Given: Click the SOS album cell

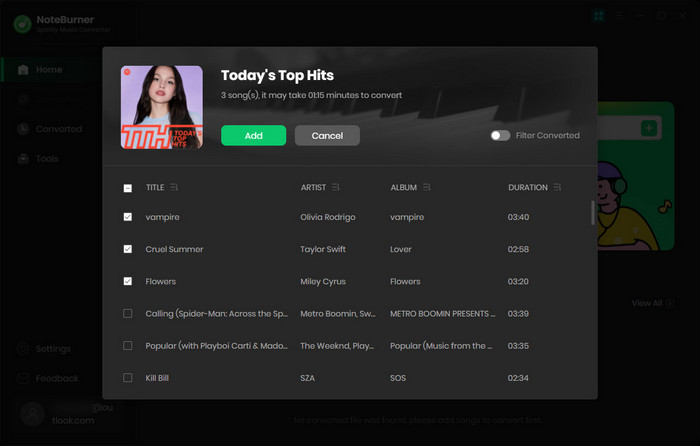Looking at the screenshot, I should coord(398,378).
